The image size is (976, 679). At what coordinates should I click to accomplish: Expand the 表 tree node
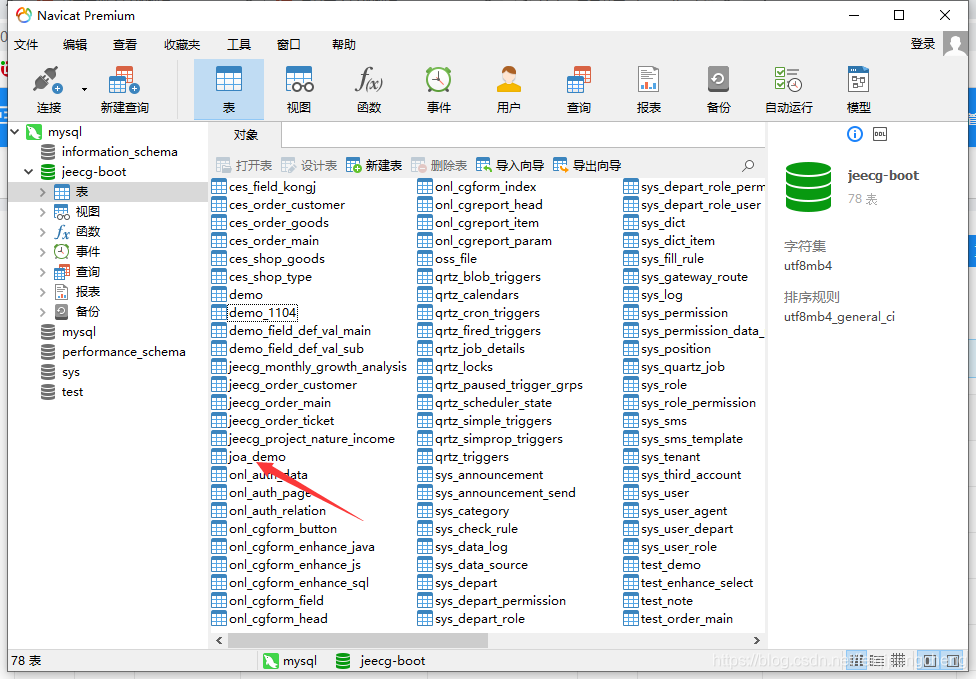(x=42, y=192)
